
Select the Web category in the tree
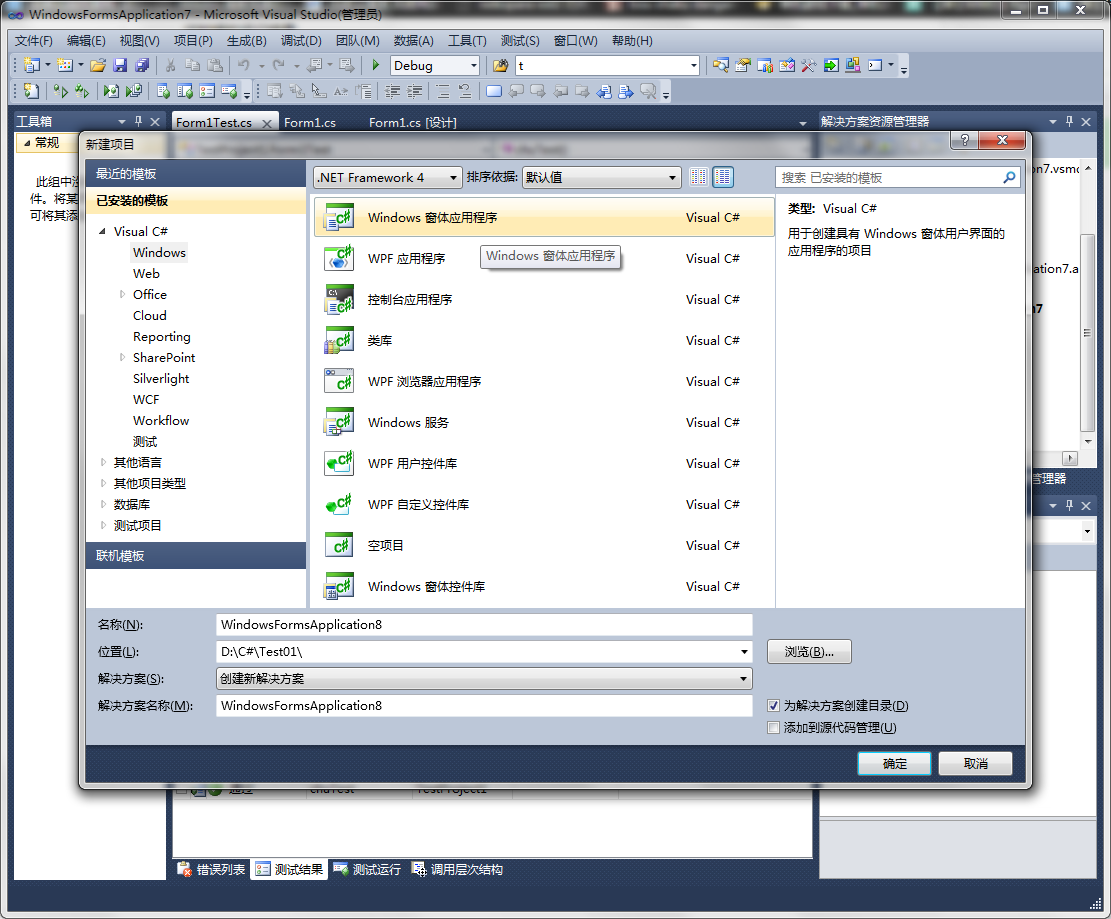146,274
